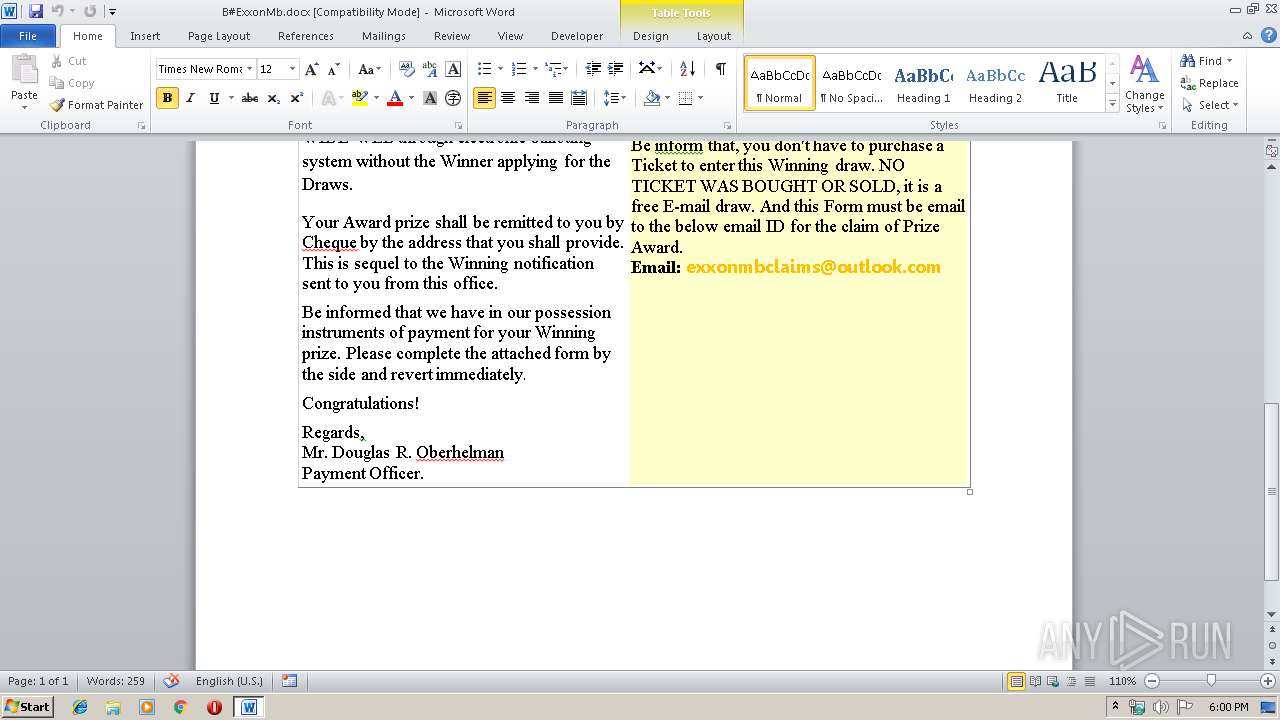
Task: Open Chrome from taskbar
Action: 180,707
